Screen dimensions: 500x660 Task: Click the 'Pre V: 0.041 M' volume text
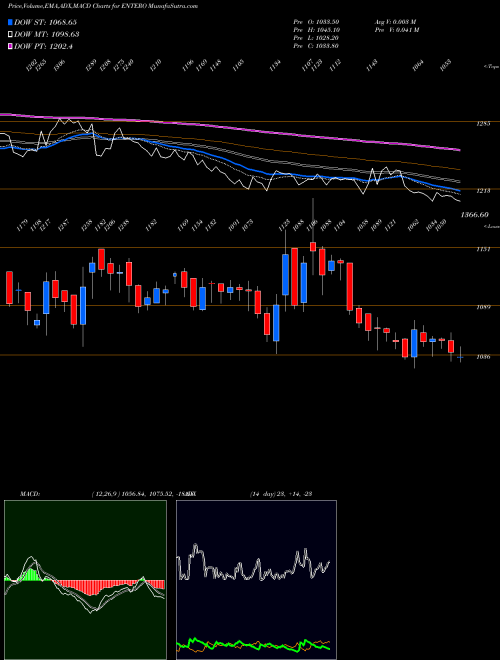click(396, 30)
